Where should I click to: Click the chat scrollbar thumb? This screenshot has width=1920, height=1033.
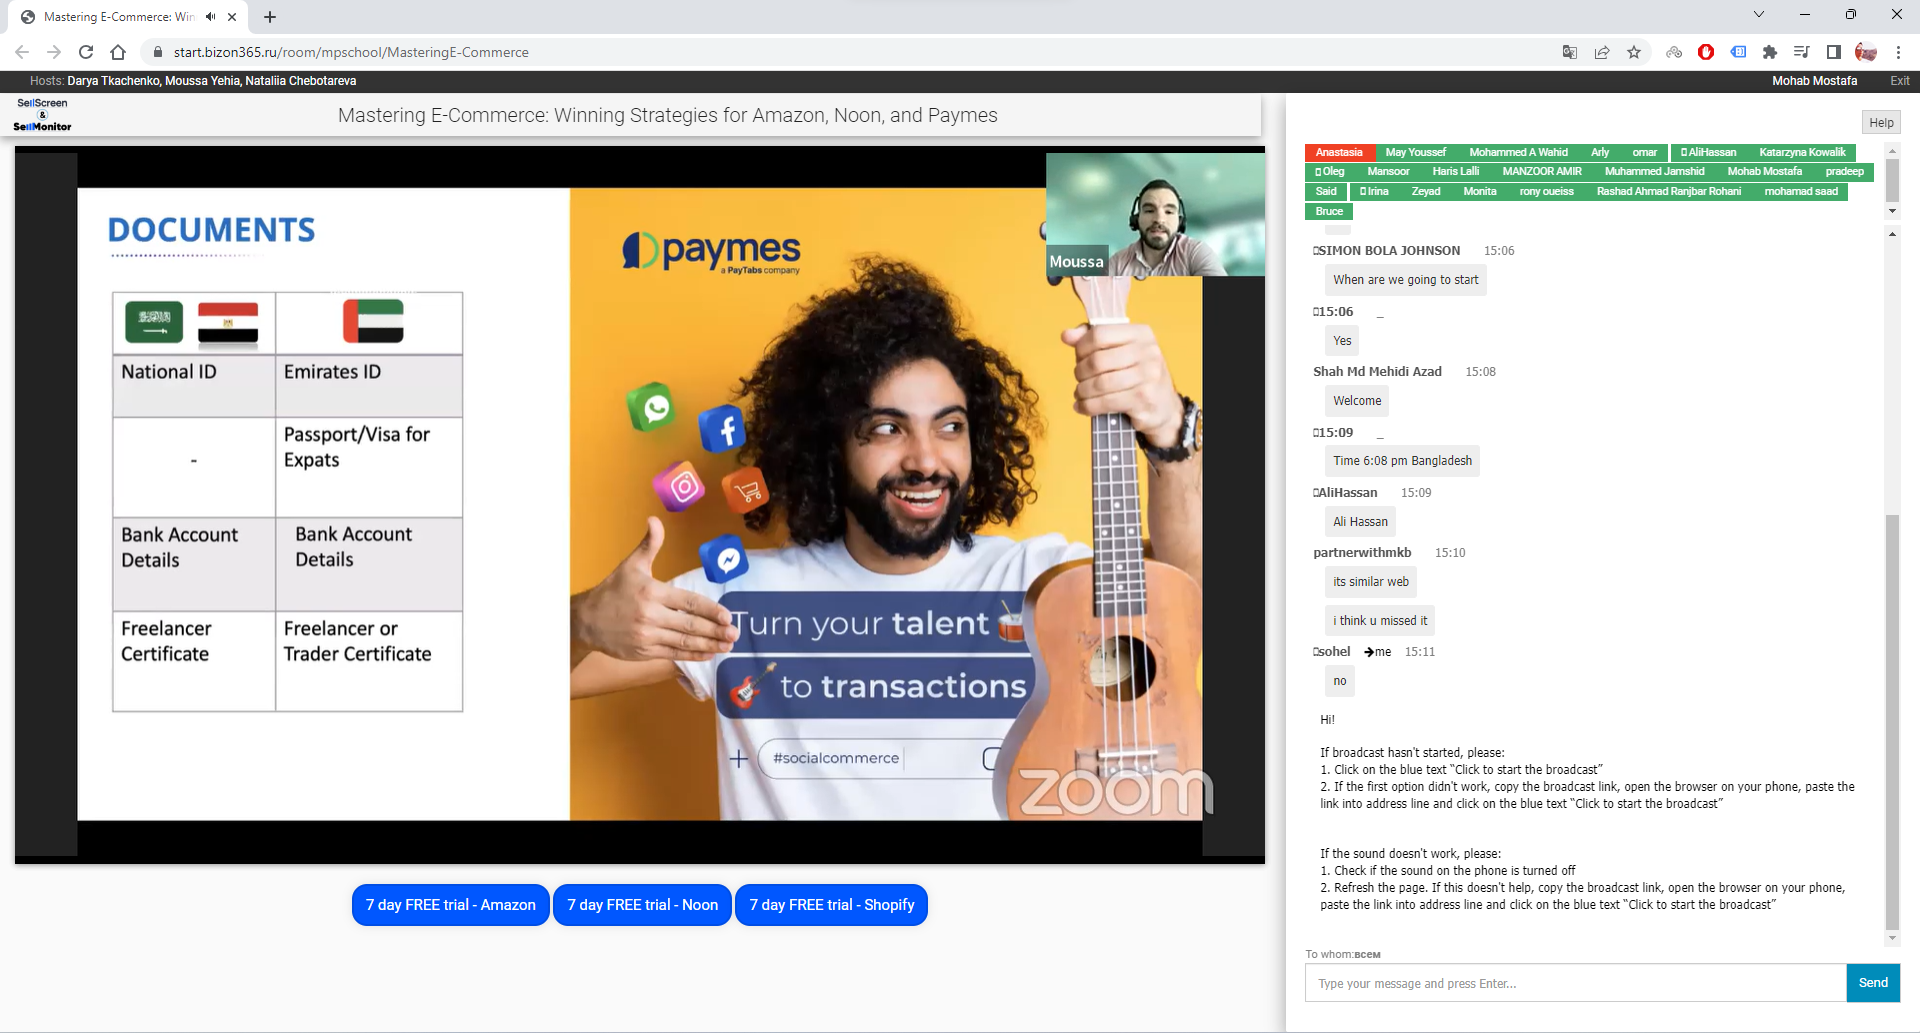(1891, 722)
